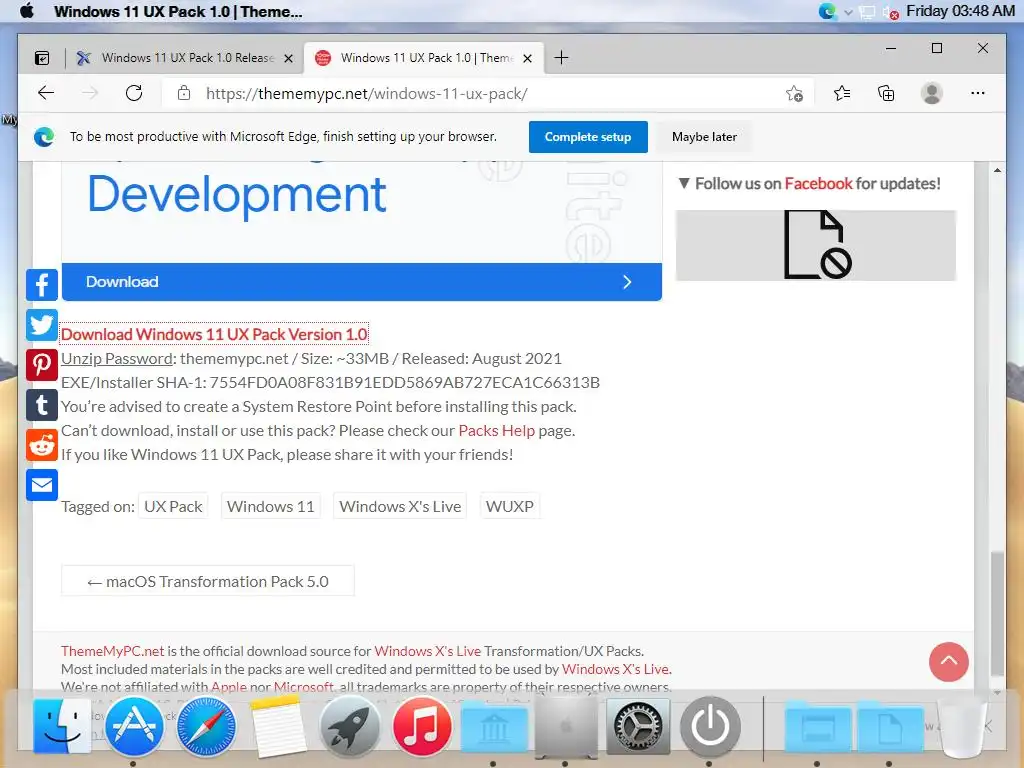Switch to Windows 11 UX Pack Release tab
The image size is (1024, 768).
coord(184,58)
